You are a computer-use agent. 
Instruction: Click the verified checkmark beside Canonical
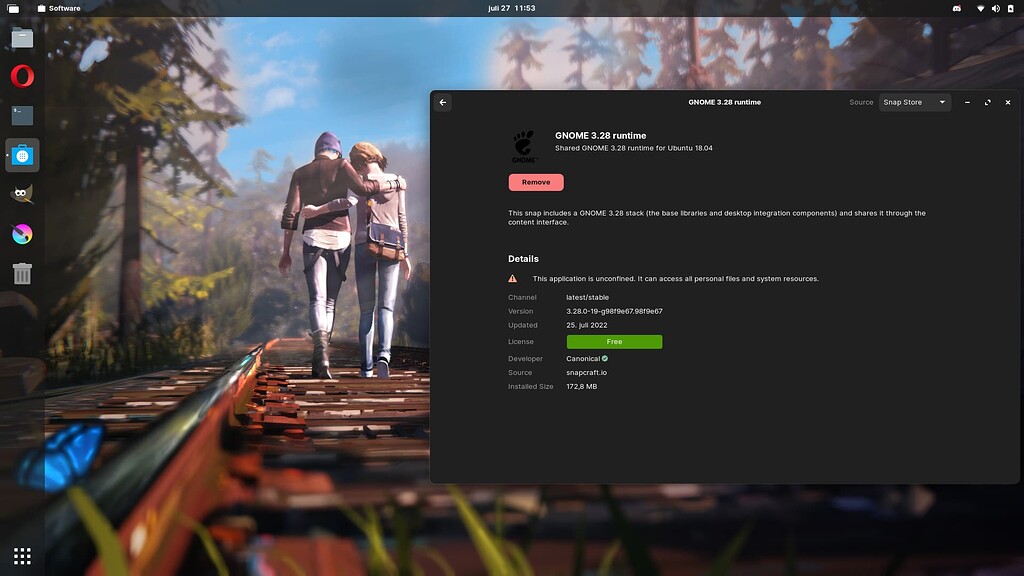[x=605, y=358]
